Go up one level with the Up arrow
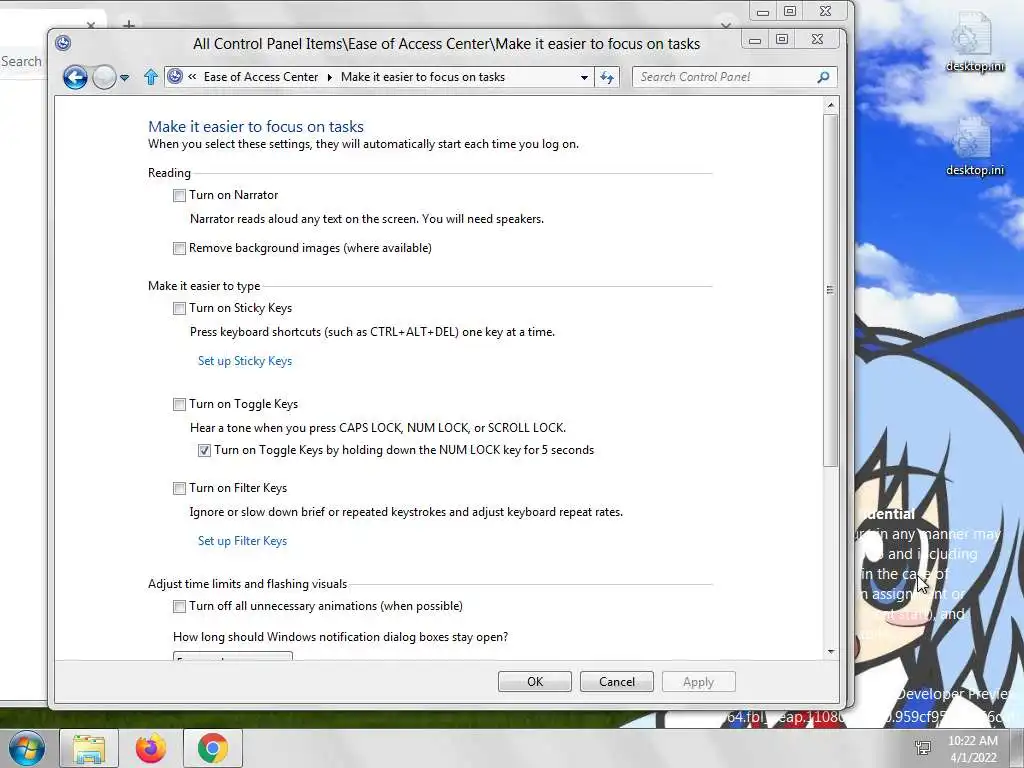The width and height of the screenshot is (1024, 768). pyautogui.click(x=151, y=77)
